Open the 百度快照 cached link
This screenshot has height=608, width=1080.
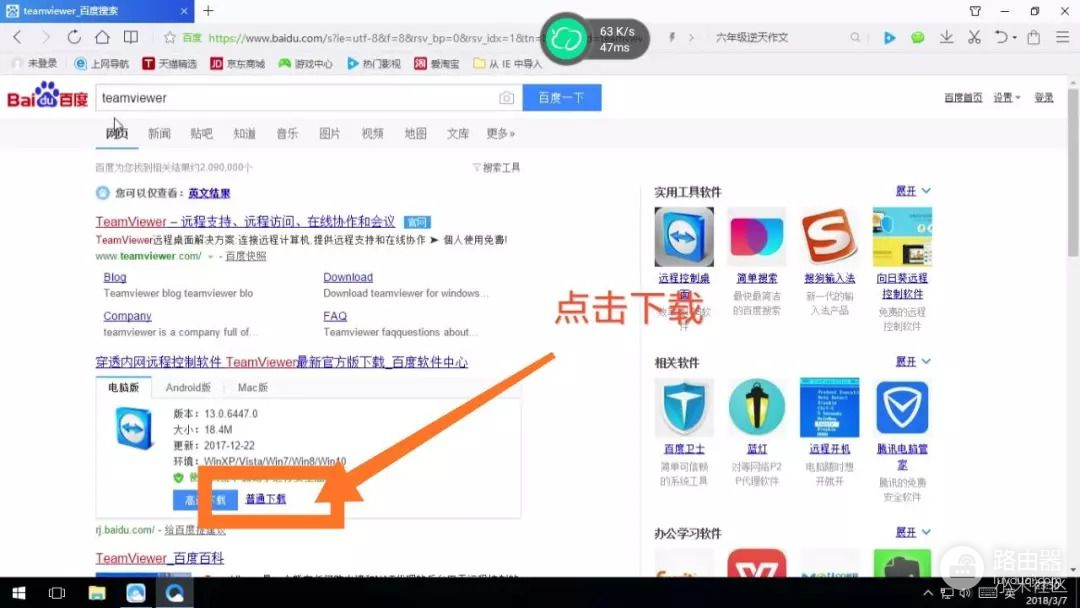tap(246, 256)
